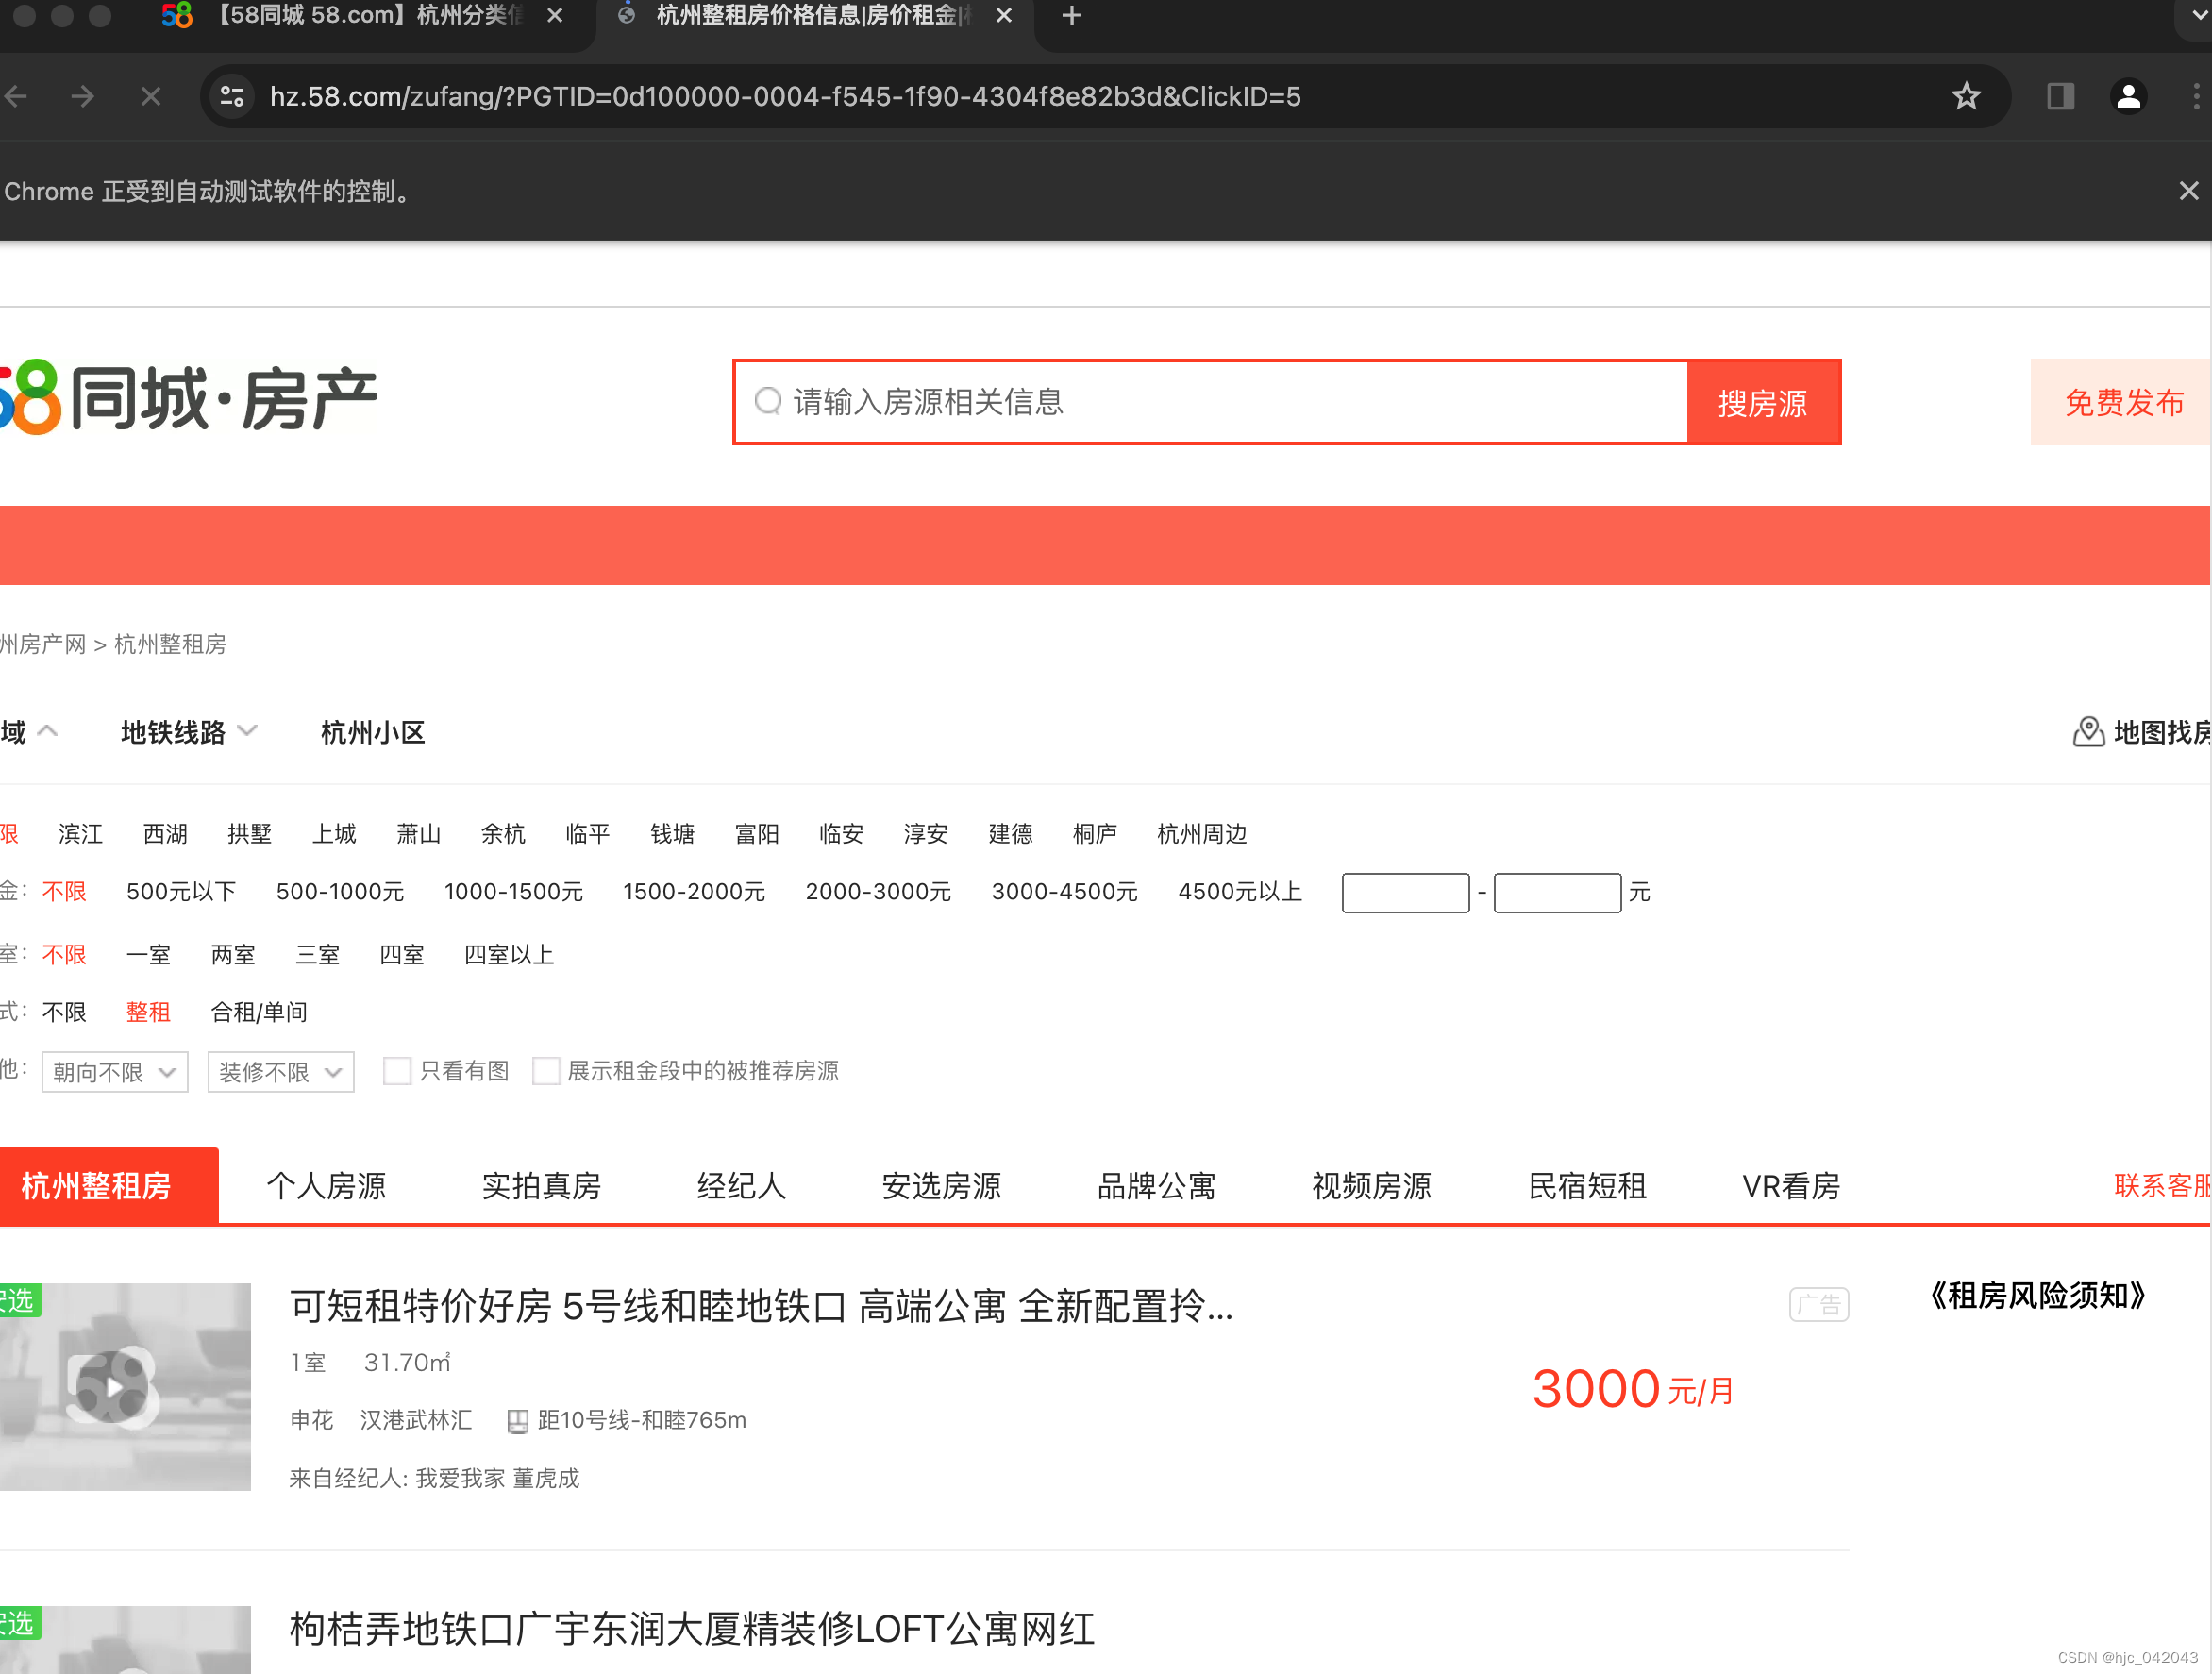Switch to 个人房源 tab
The image size is (2212, 1674).
pyautogui.click(x=326, y=1186)
